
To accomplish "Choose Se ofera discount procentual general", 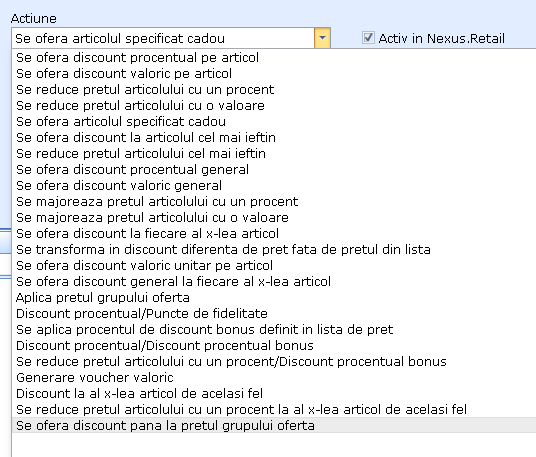I will click(274, 170).
